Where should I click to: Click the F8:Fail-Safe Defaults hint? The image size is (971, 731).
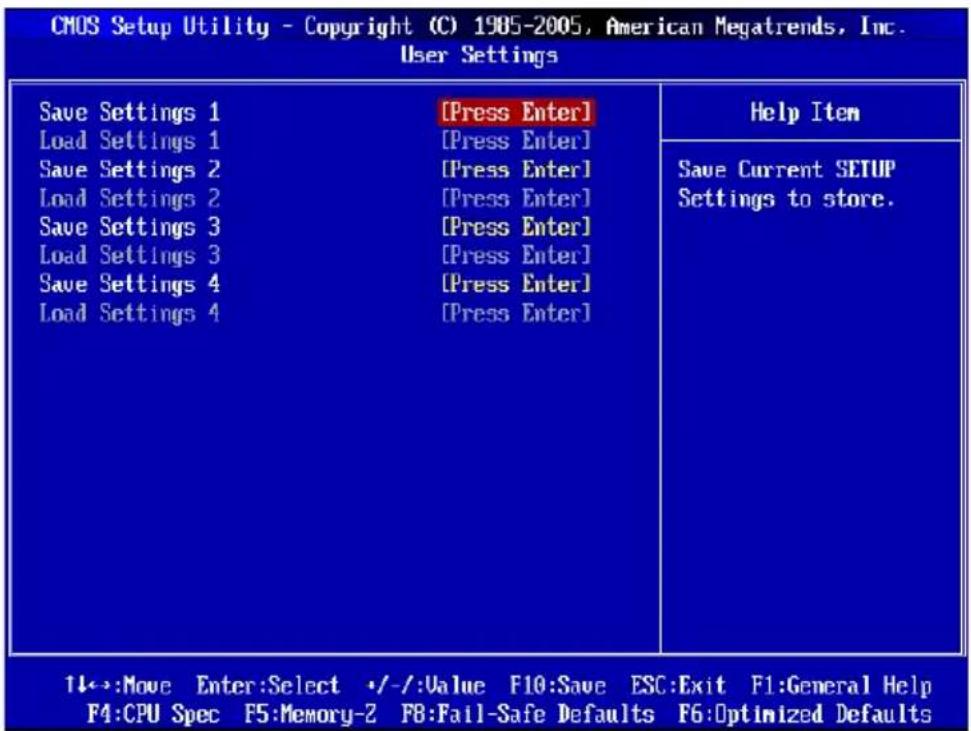528,714
